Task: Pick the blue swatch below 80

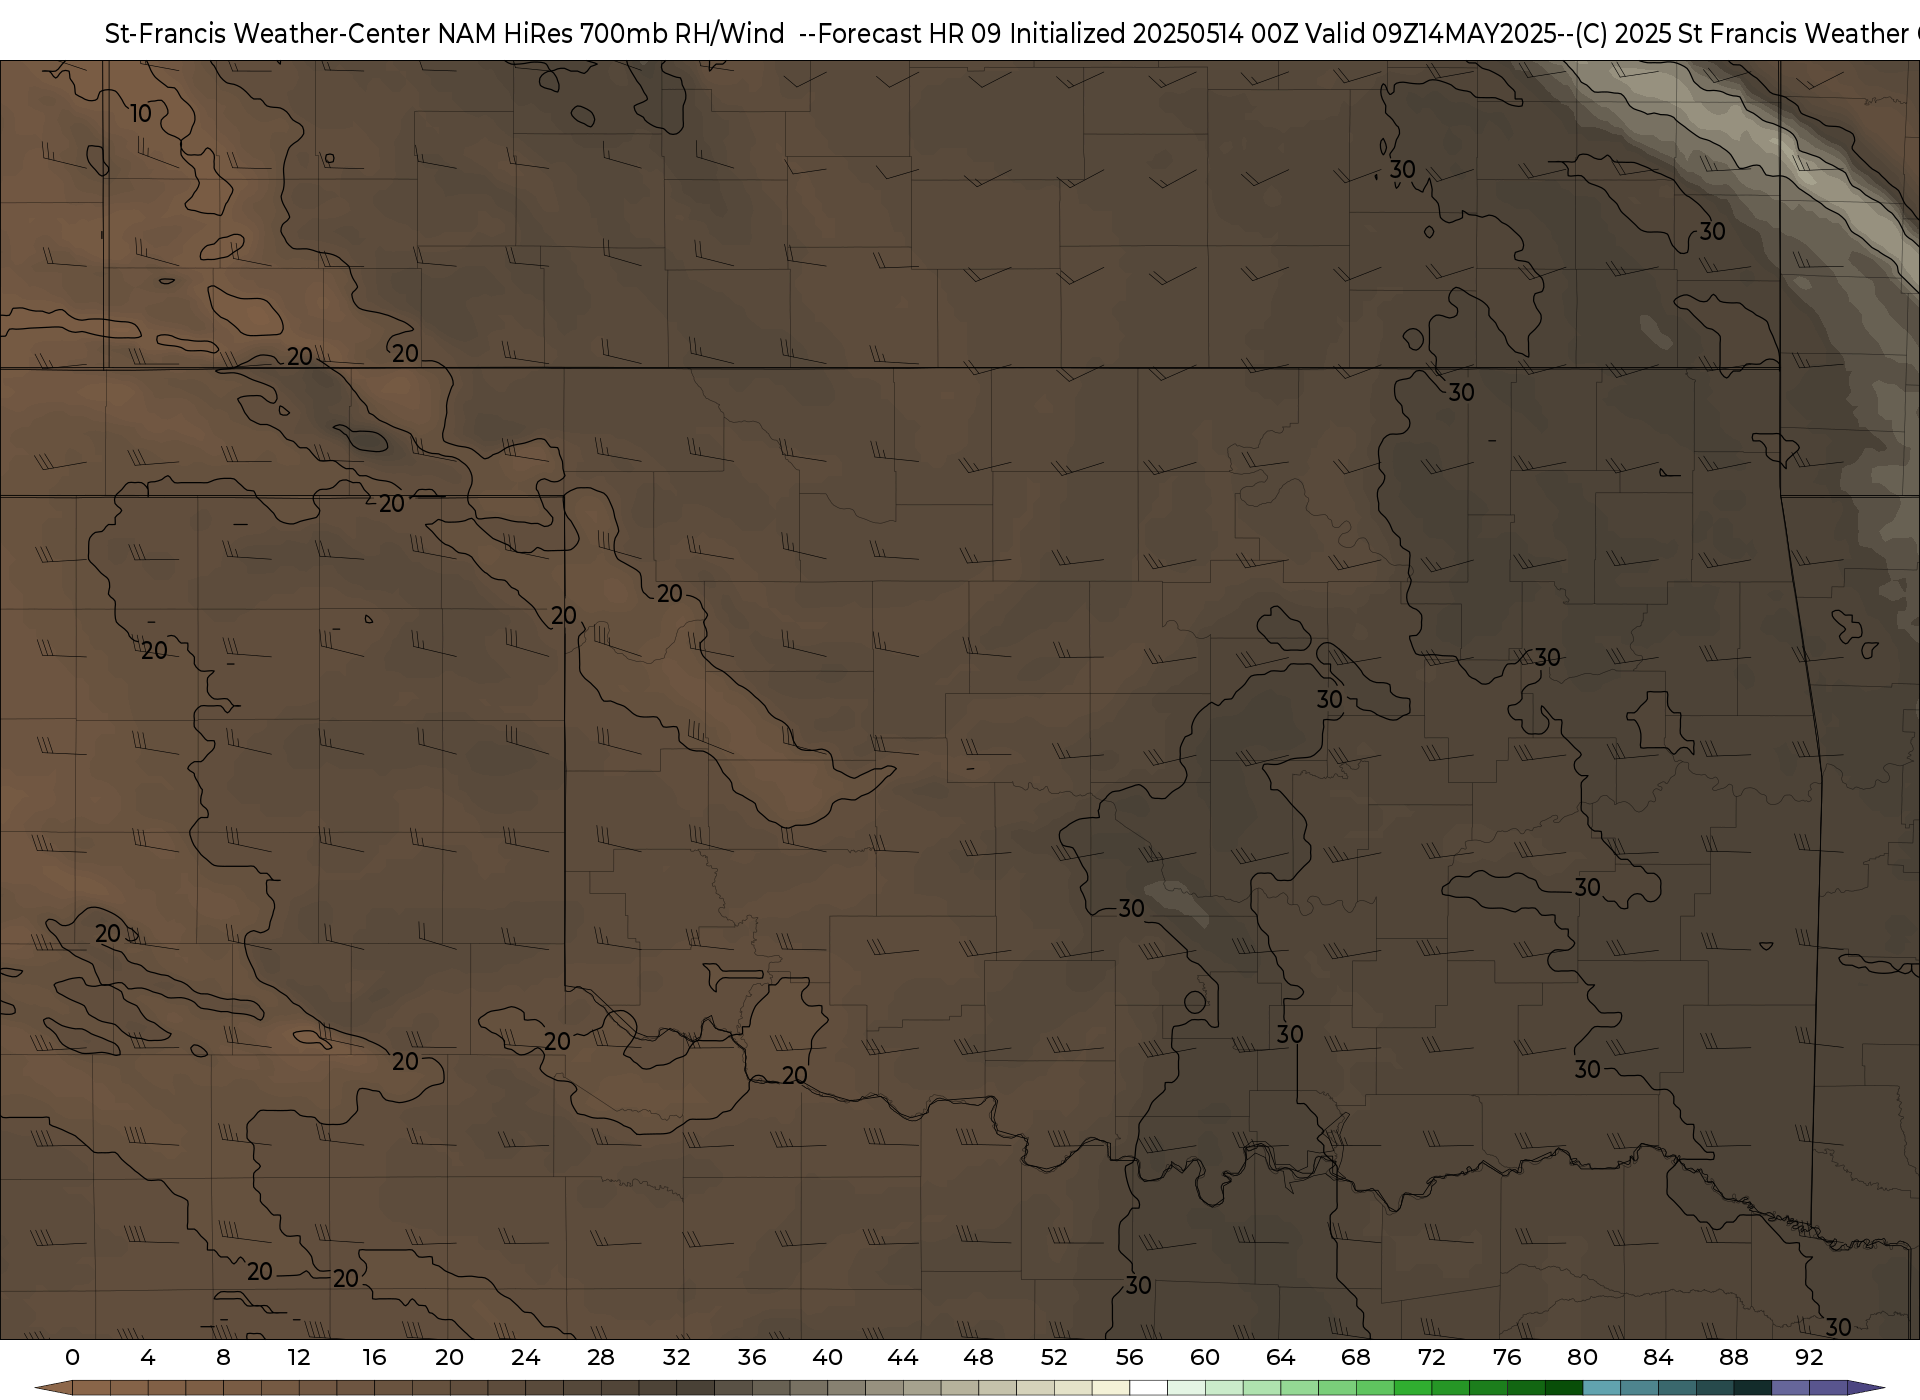Action: [x=1601, y=1388]
